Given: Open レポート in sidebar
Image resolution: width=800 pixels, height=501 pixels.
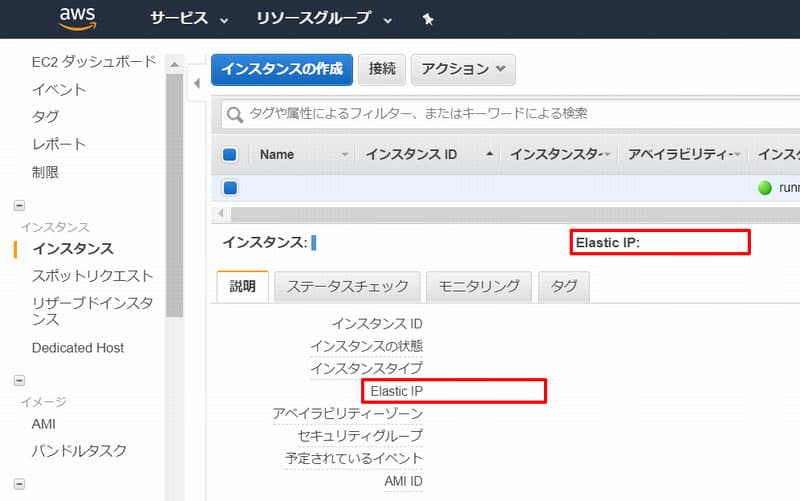Looking at the screenshot, I should pos(59,144).
